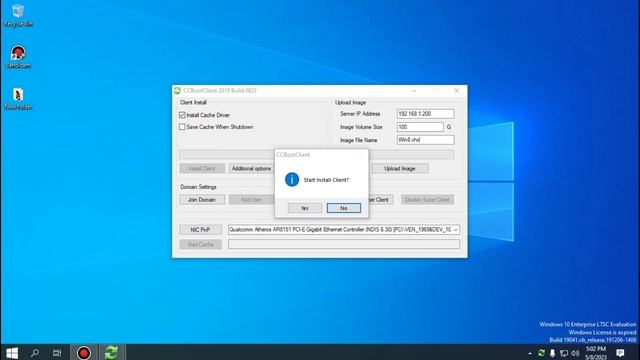Open the notification center icon

point(620,353)
